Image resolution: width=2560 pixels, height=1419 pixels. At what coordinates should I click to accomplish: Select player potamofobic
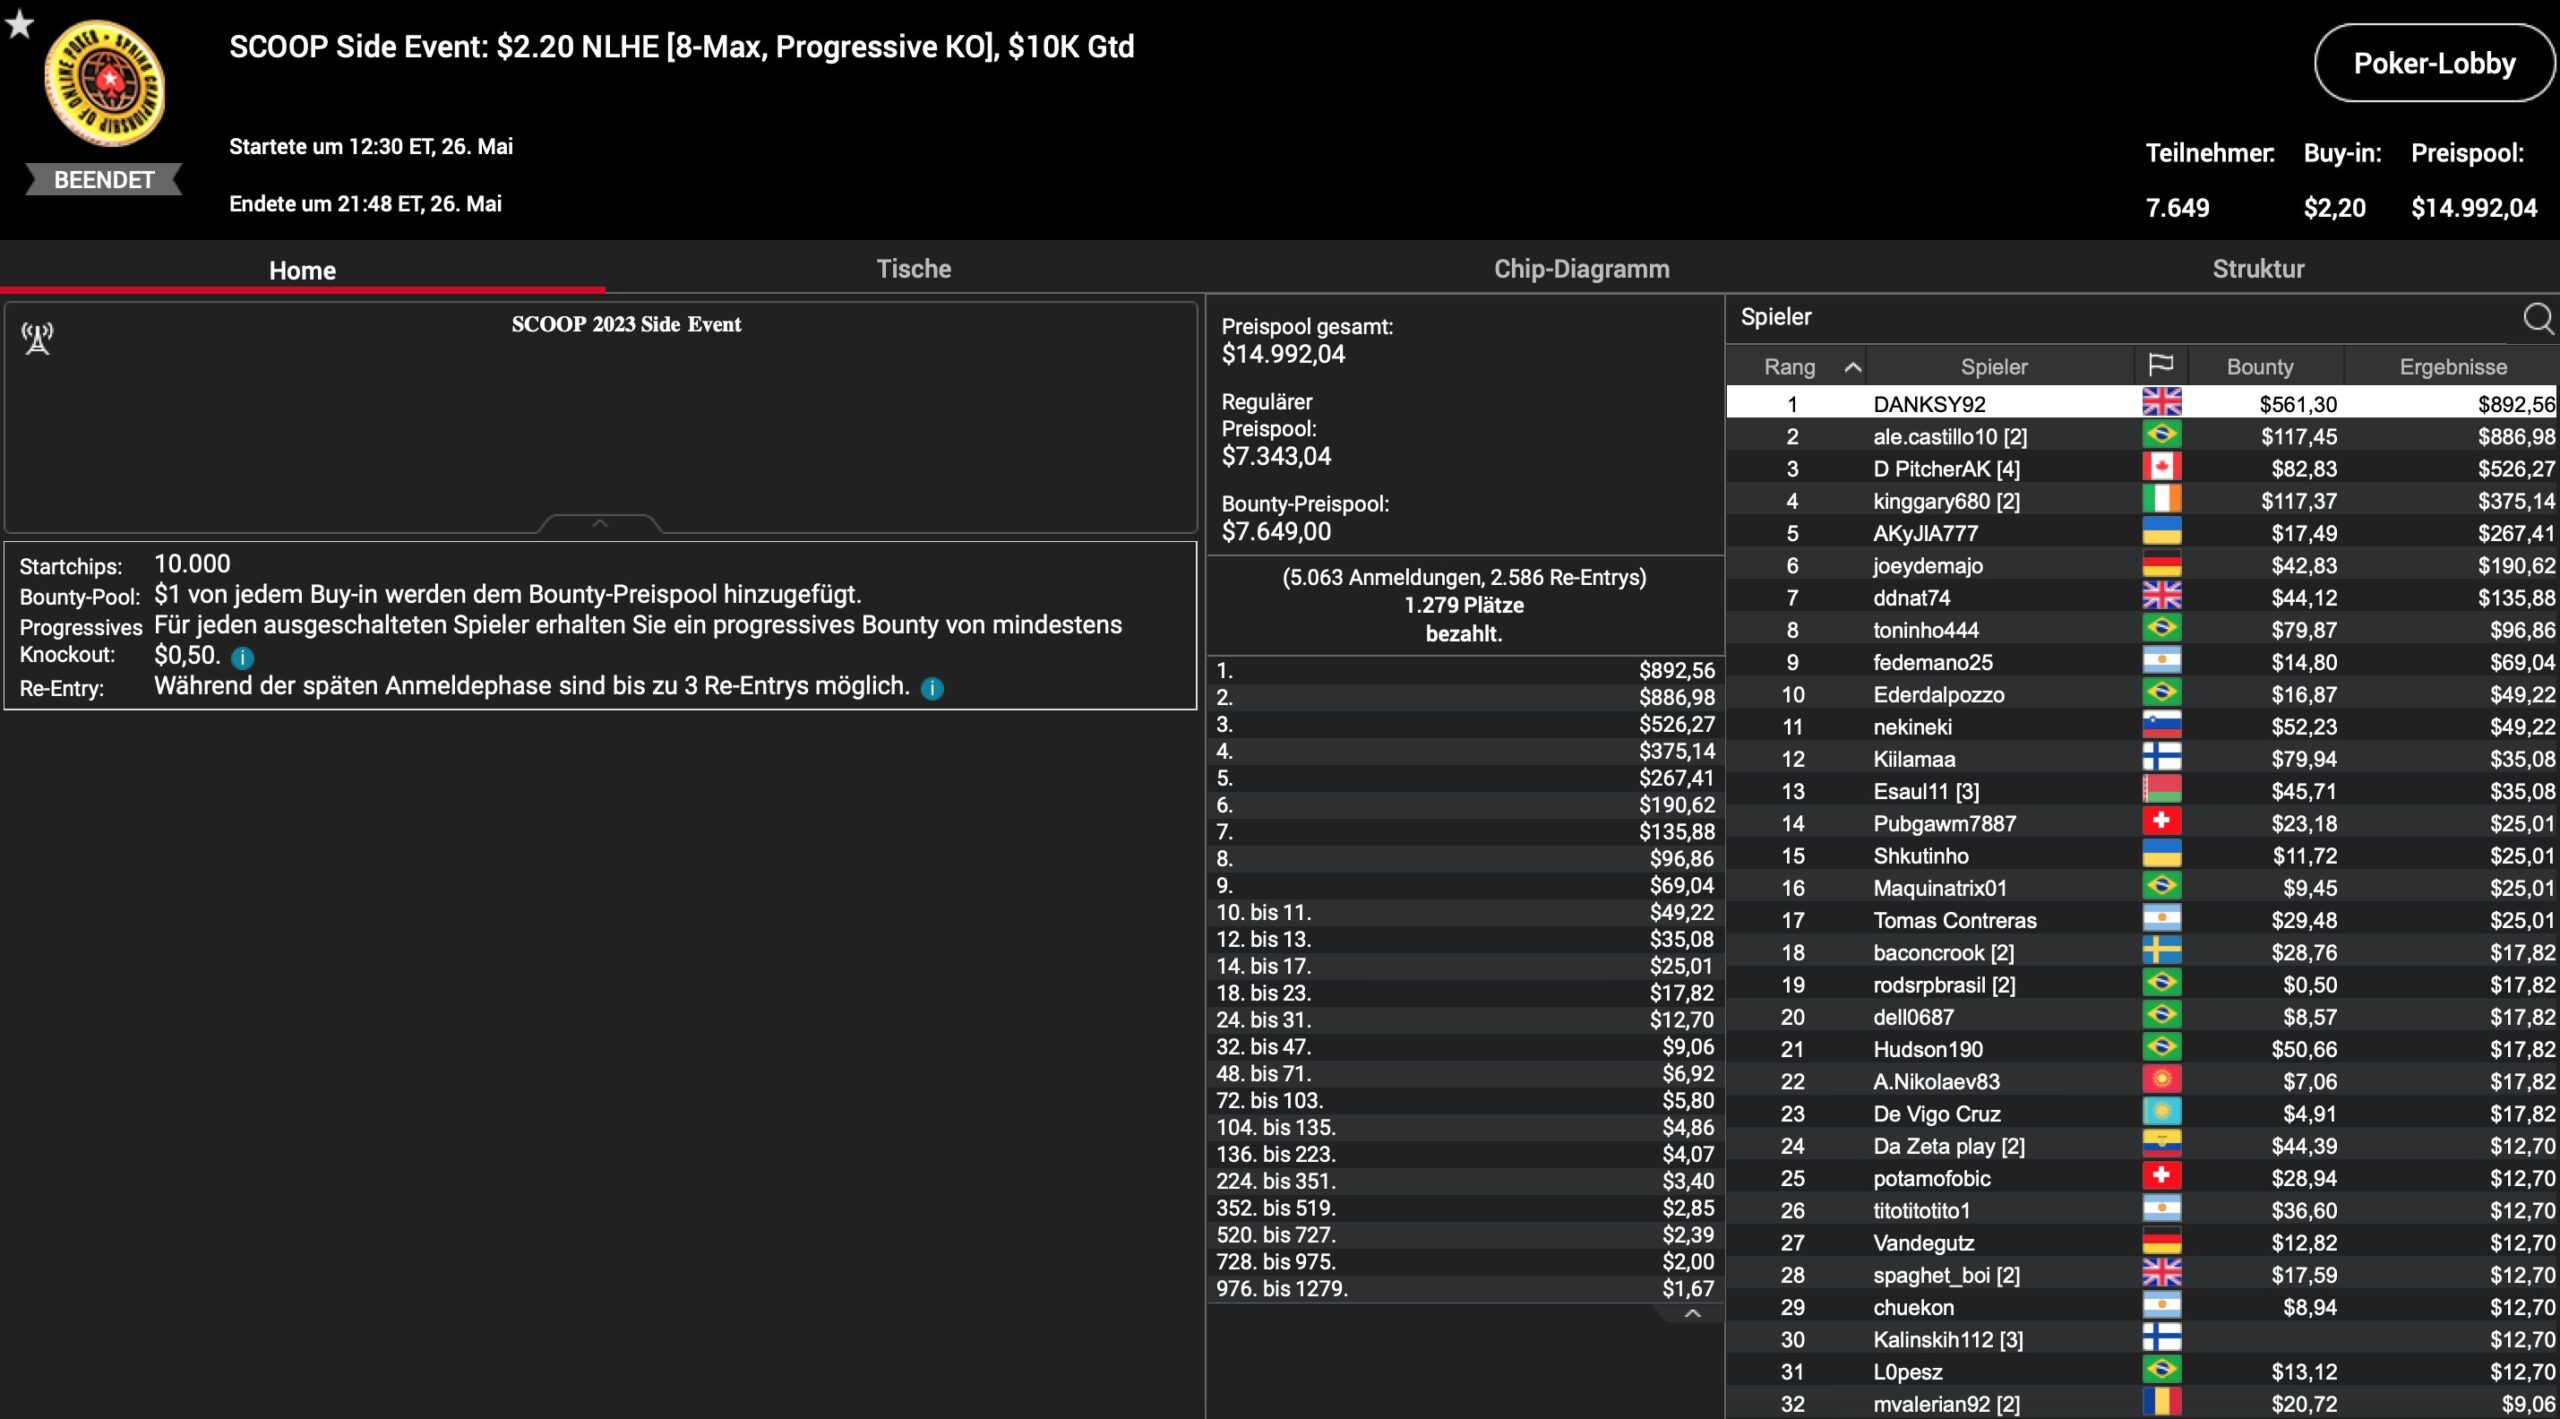1931,1178
